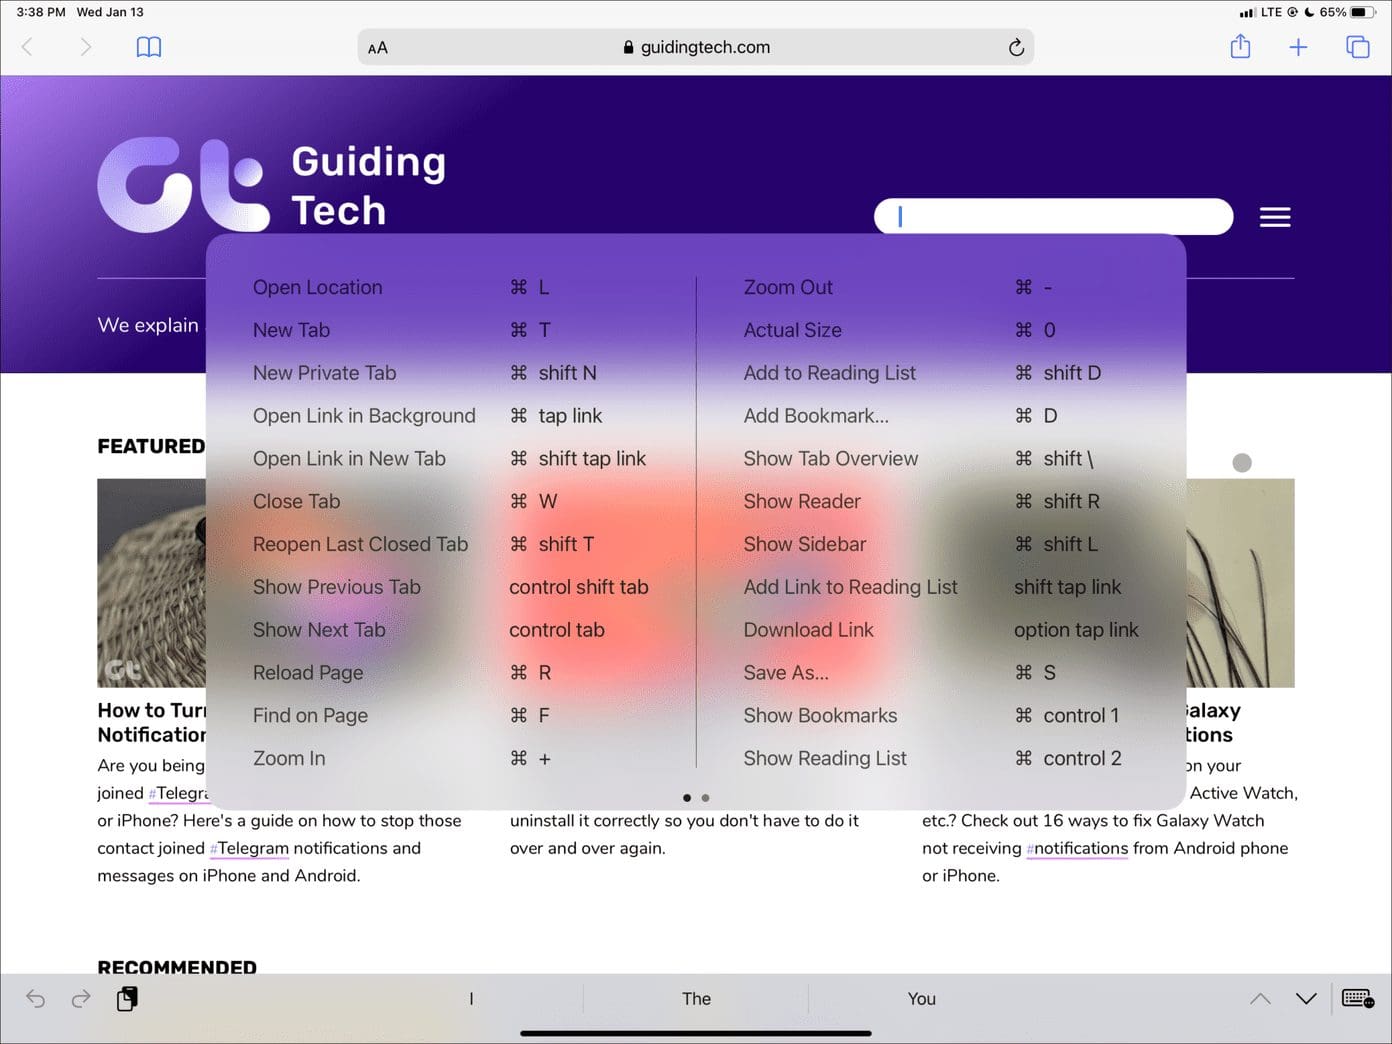Click the "New Private Tab" shortcut entry
This screenshot has width=1392, height=1044.
click(325, 373)
